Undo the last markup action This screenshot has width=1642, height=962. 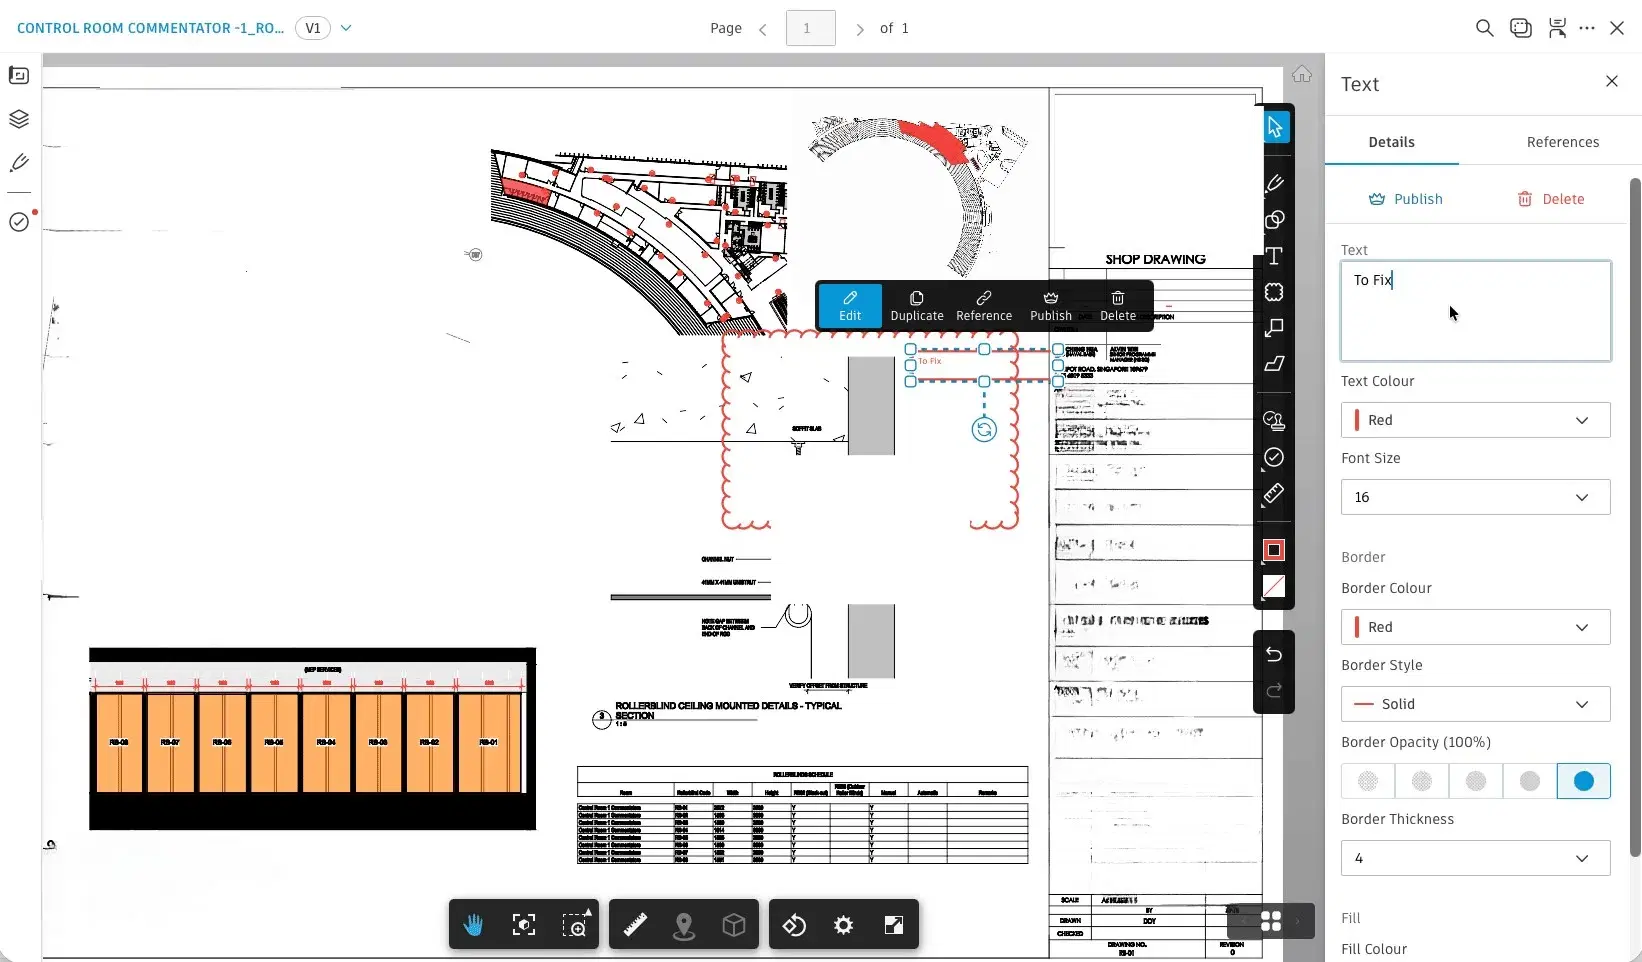[x=1274, y=654]
